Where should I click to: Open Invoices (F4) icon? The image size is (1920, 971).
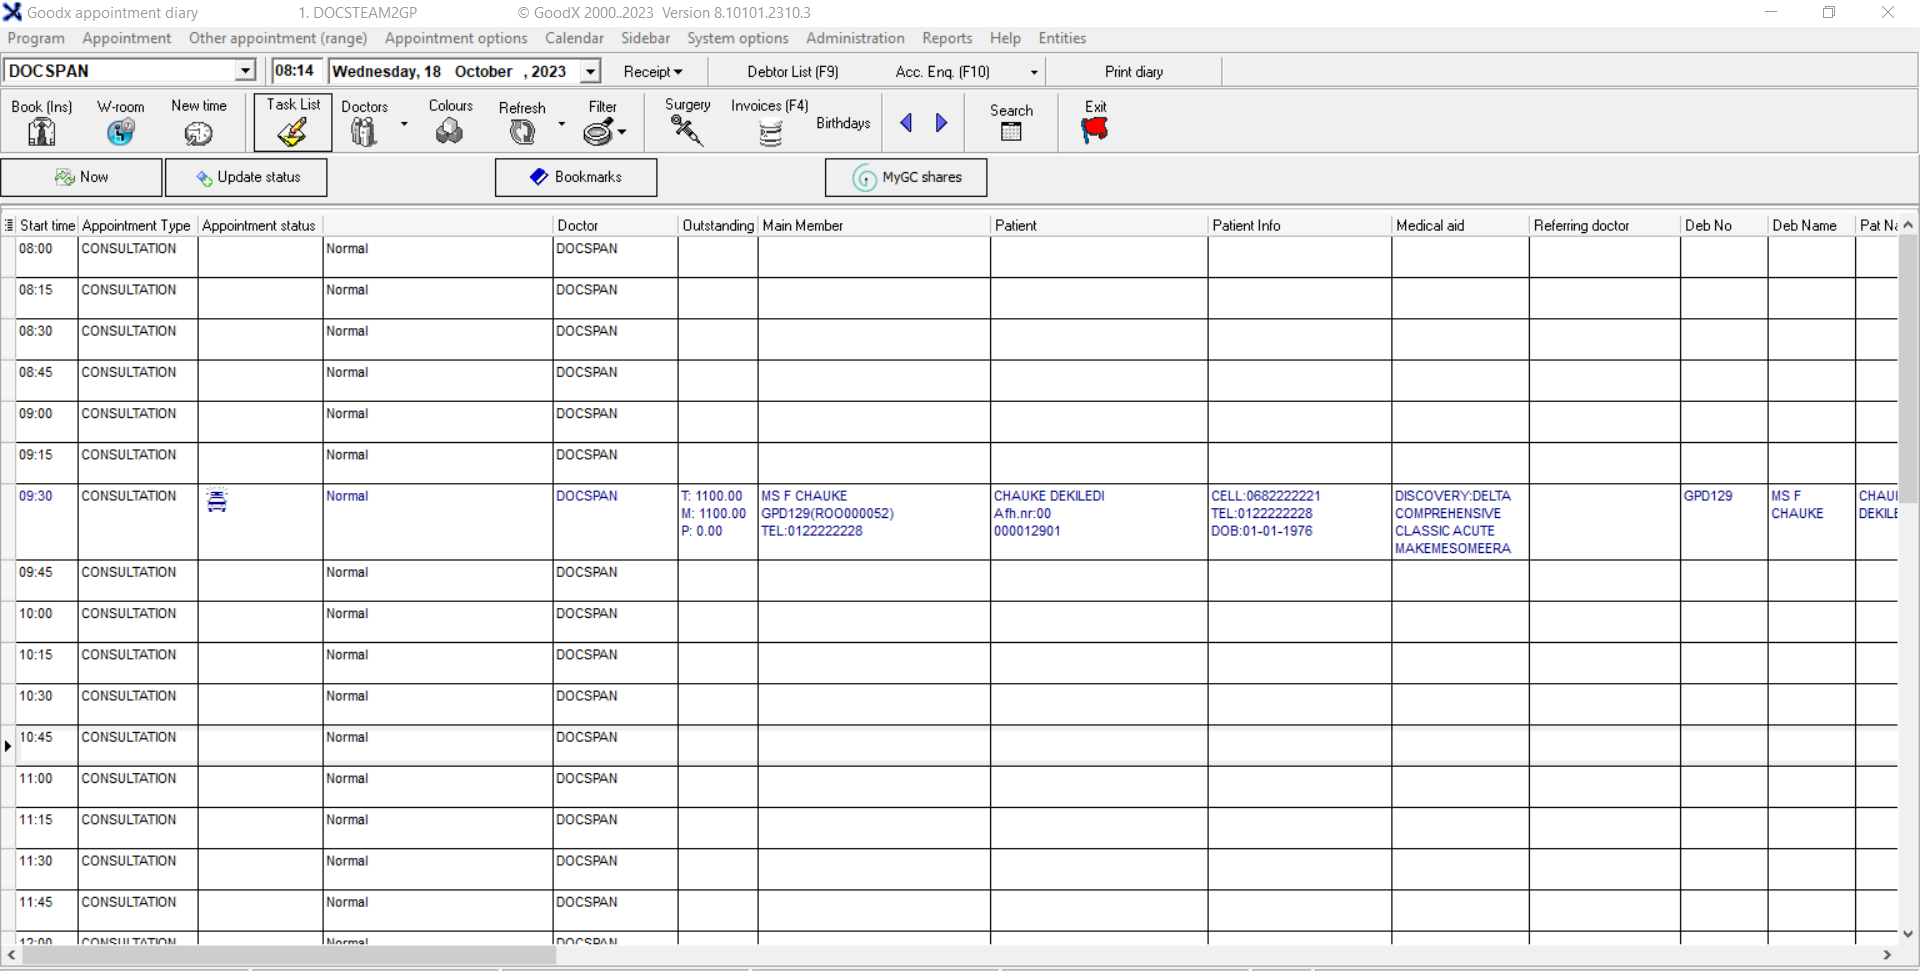tap(770, 132)
